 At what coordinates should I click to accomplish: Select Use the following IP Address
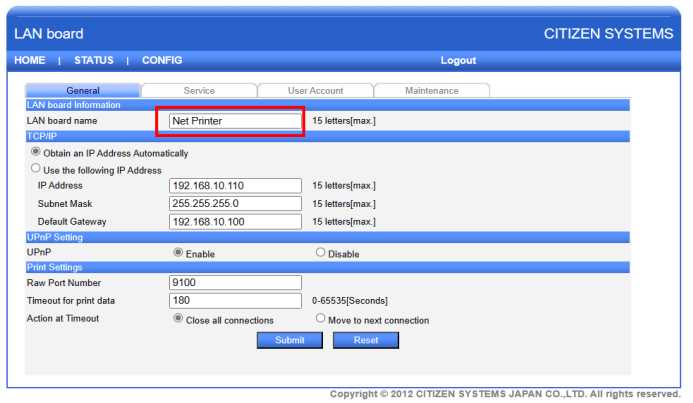(37, 169)
